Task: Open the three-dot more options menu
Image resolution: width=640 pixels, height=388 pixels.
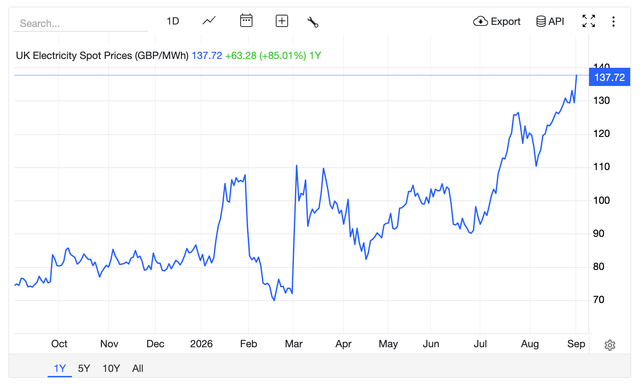Action: pyautogui.click(x=613, y=21)
